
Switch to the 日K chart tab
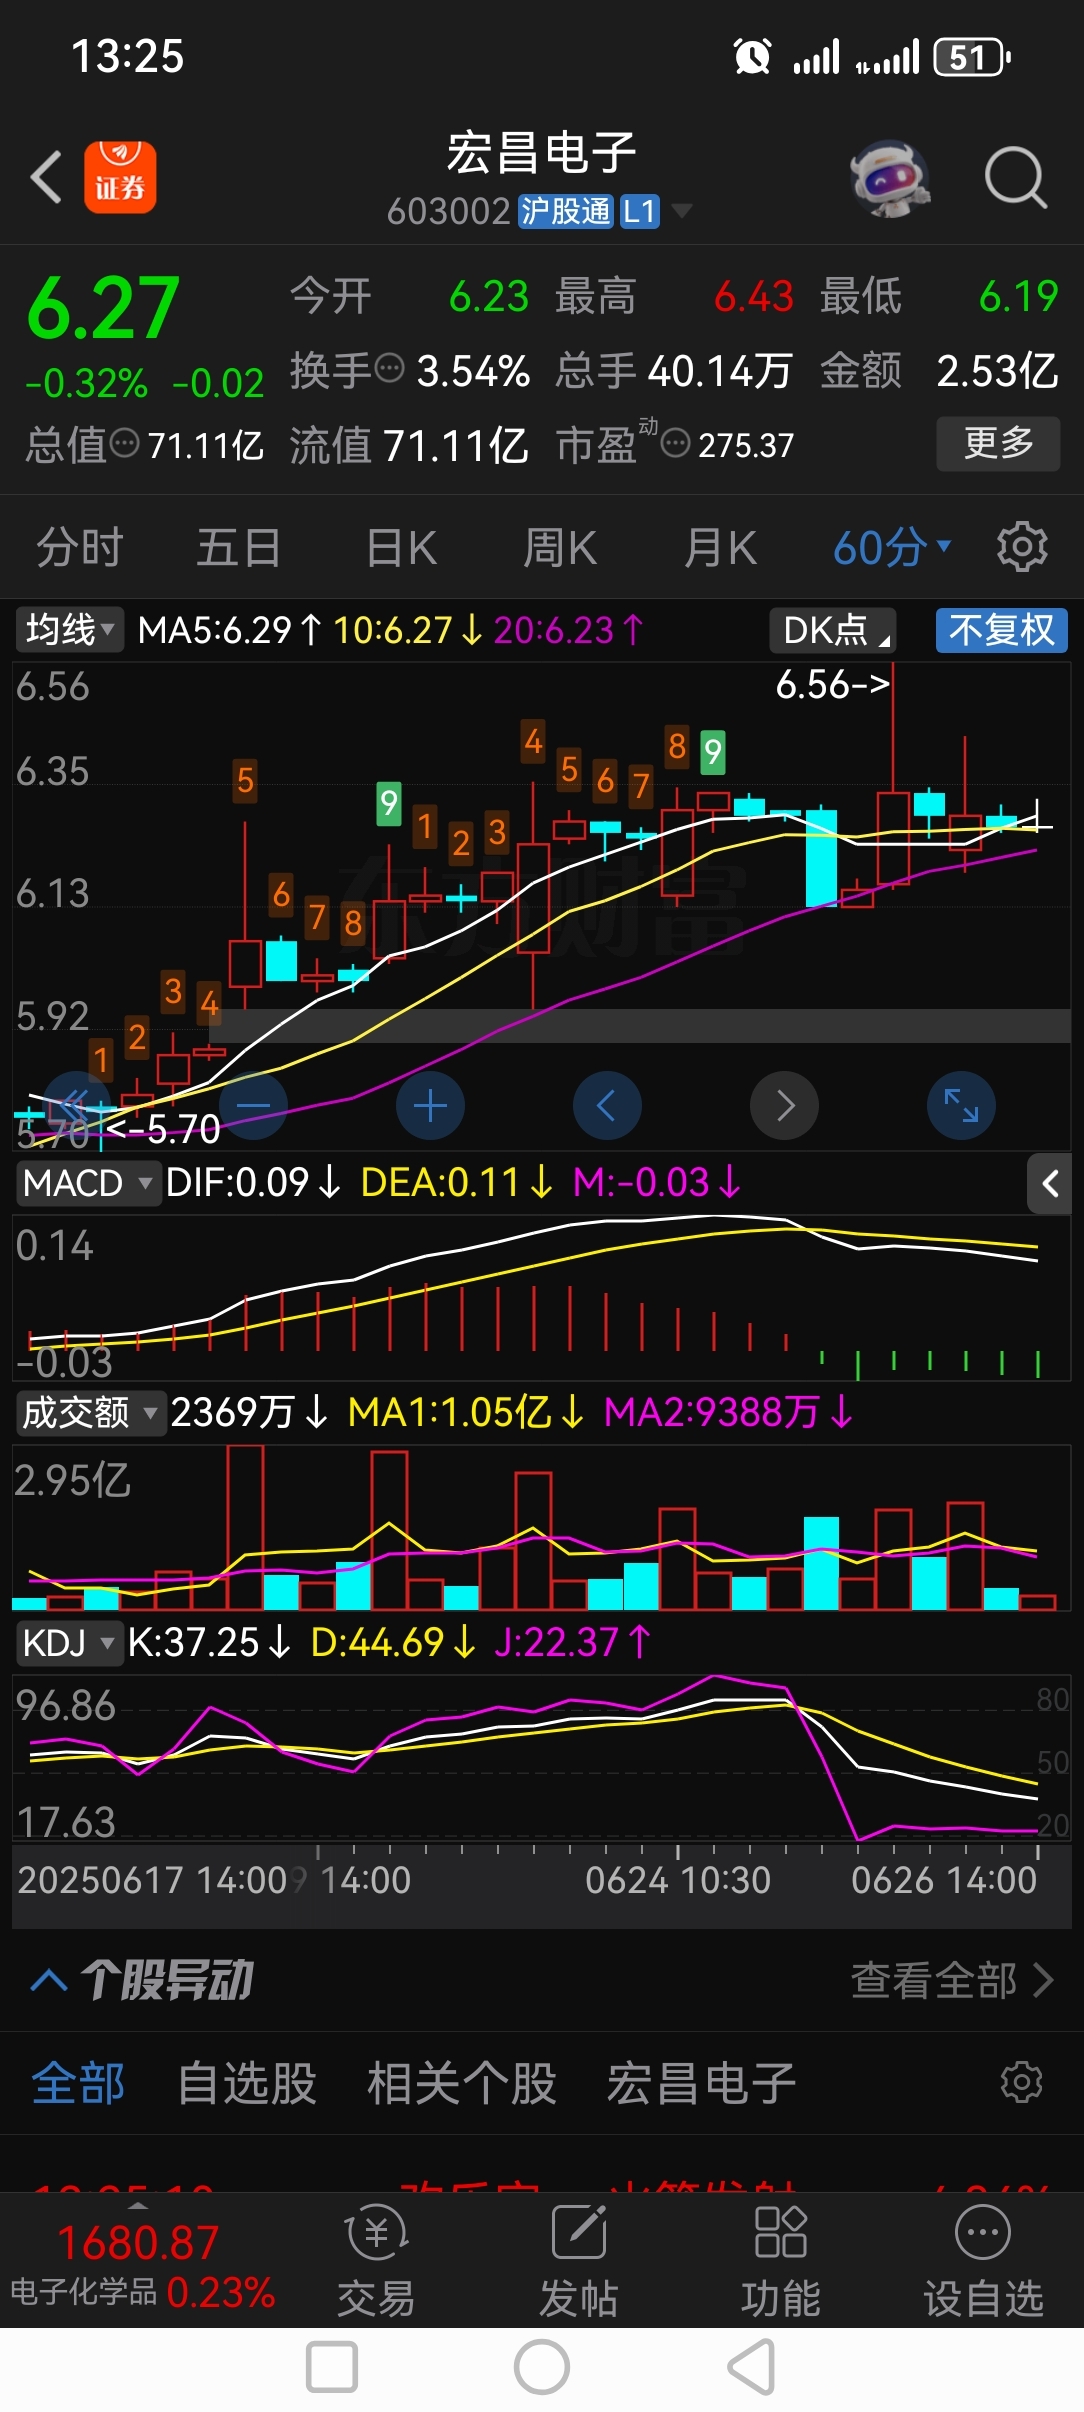402,547
